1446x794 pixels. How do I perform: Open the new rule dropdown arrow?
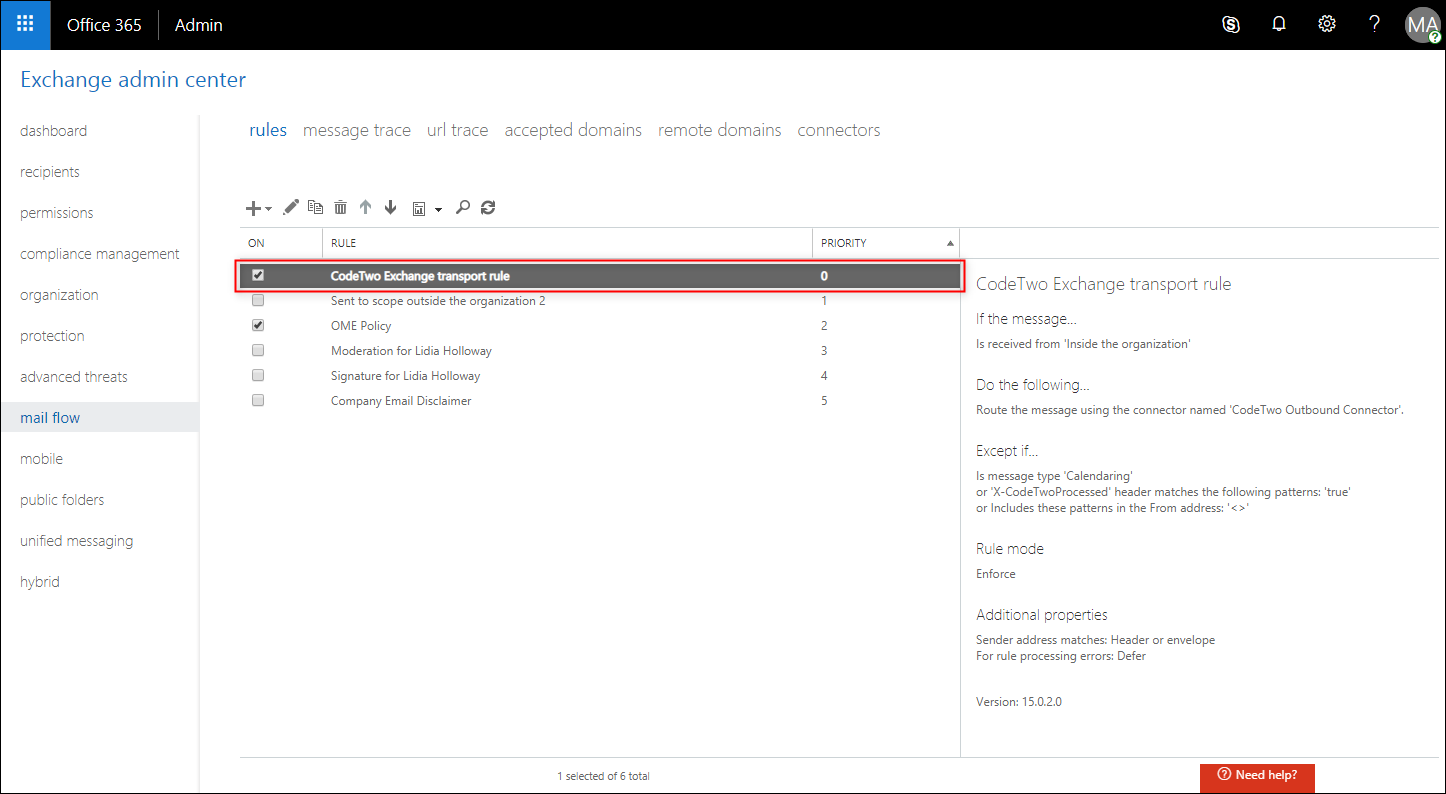point(267,207)
